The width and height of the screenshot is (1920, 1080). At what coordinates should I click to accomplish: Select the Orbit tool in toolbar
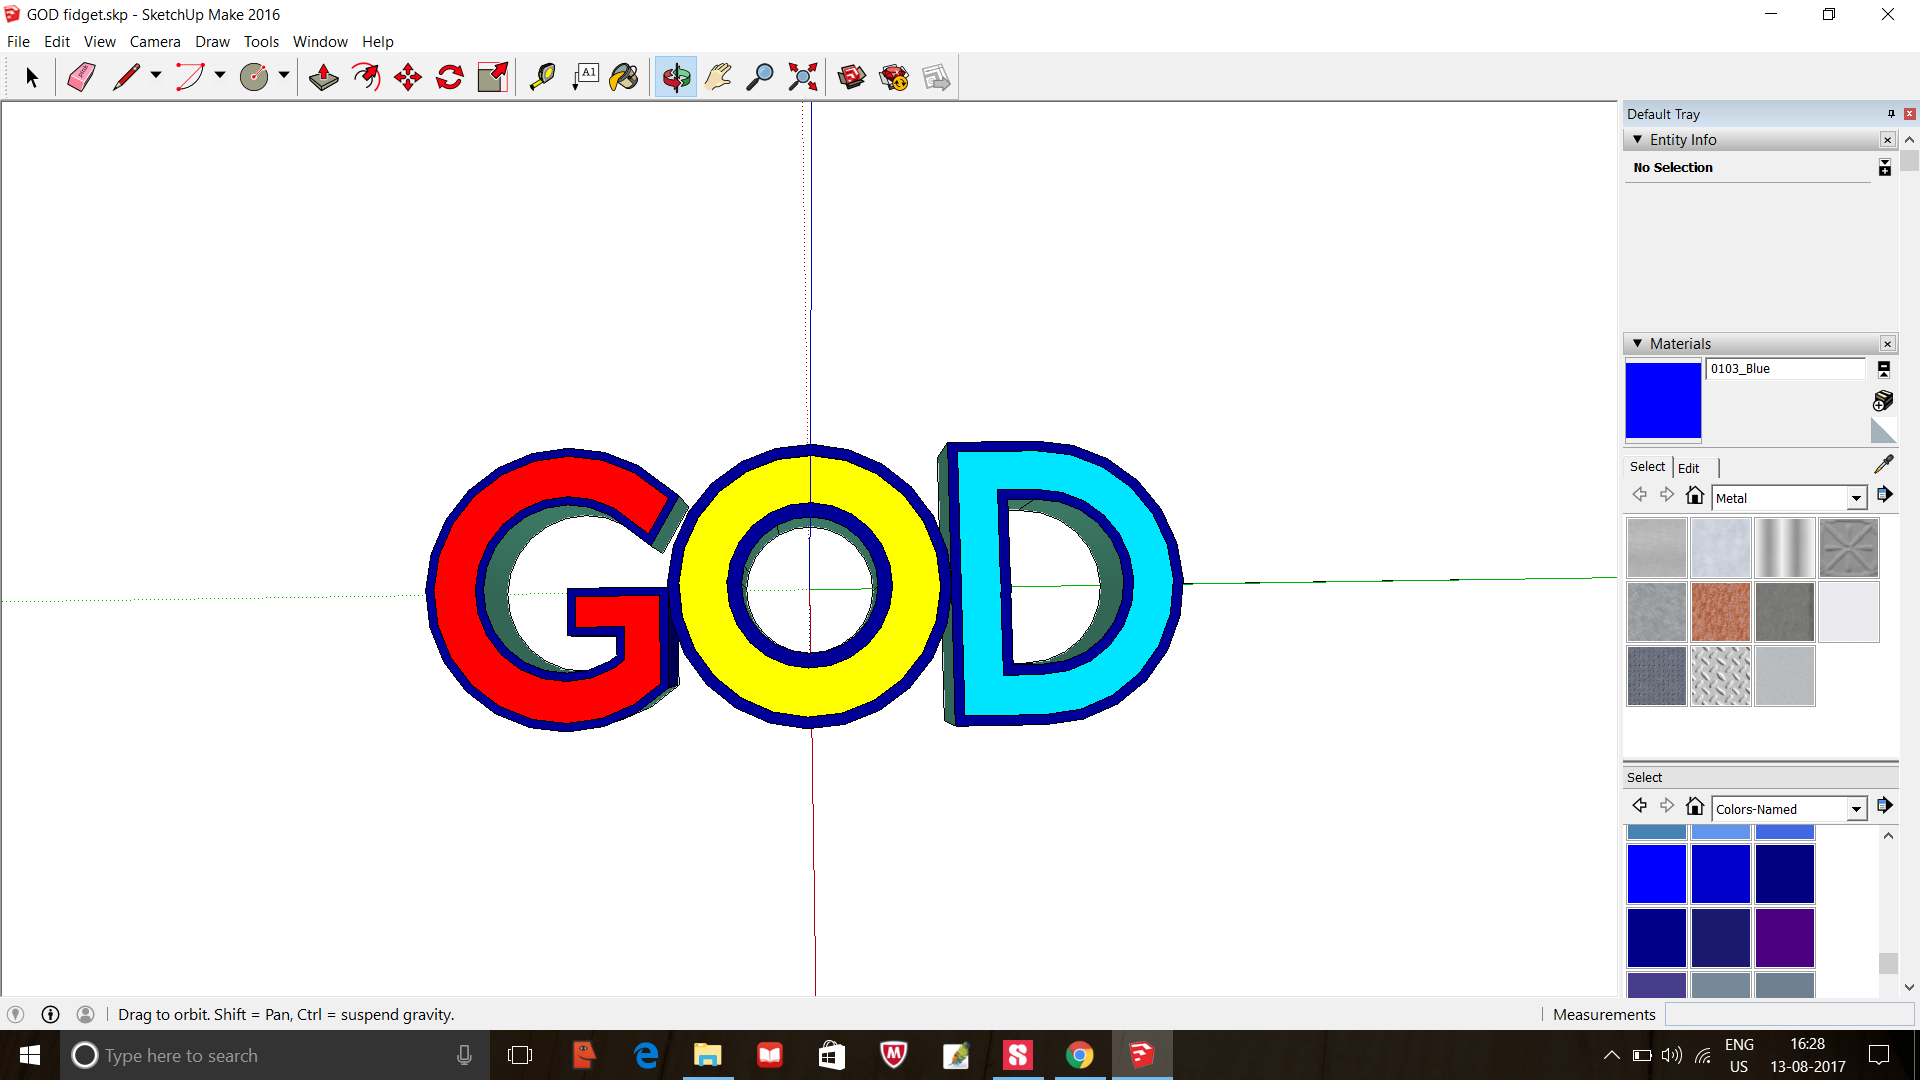(675, 76)
